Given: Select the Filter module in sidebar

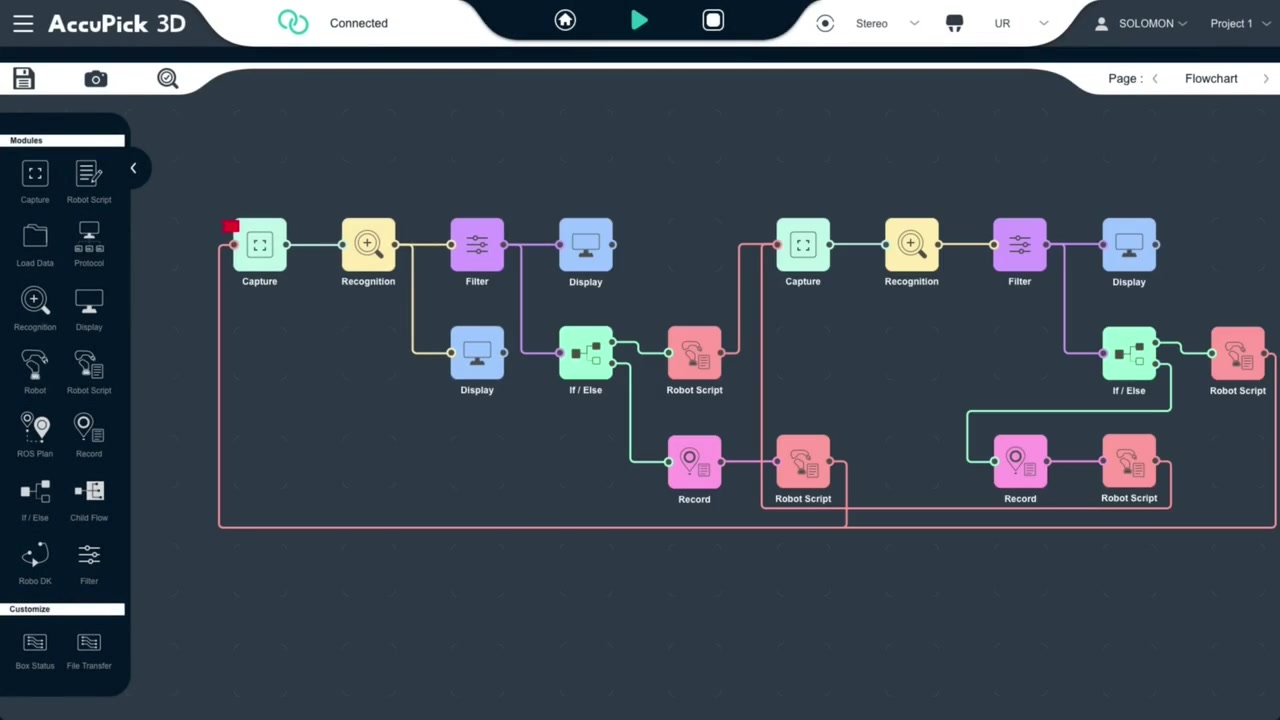Looking at the screenshot, I should point(89,563).
